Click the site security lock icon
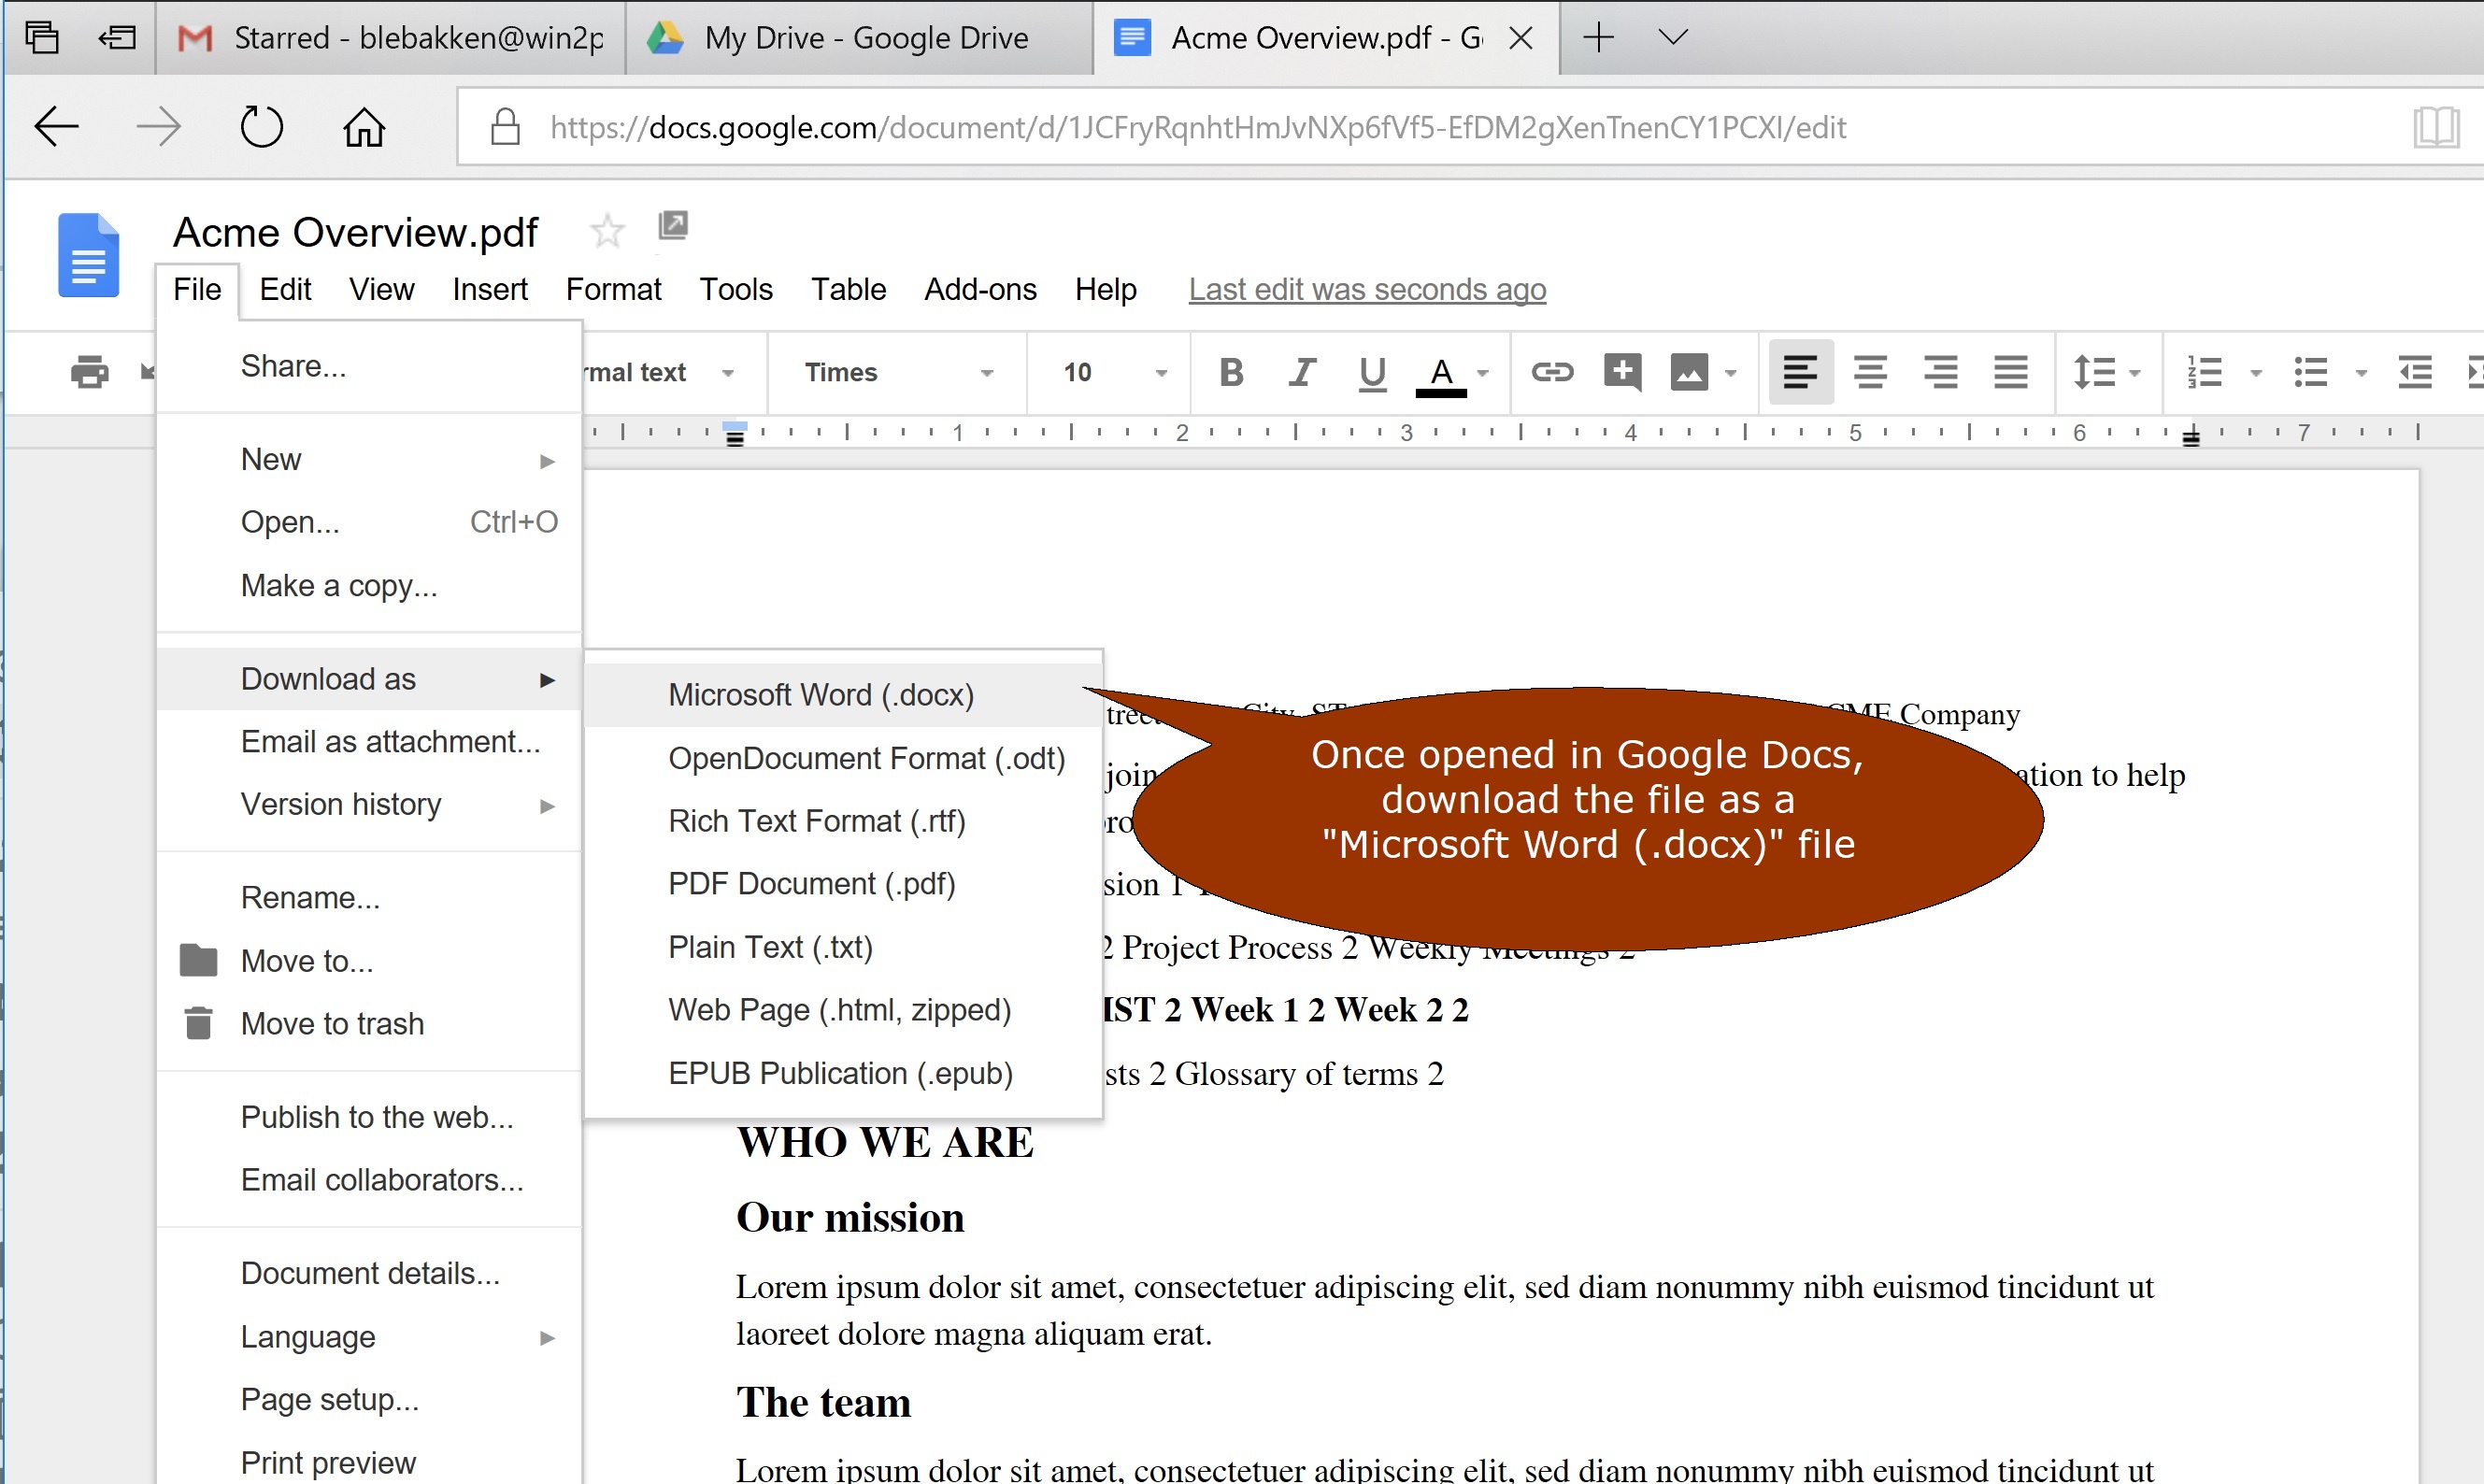 coord(505,127)
